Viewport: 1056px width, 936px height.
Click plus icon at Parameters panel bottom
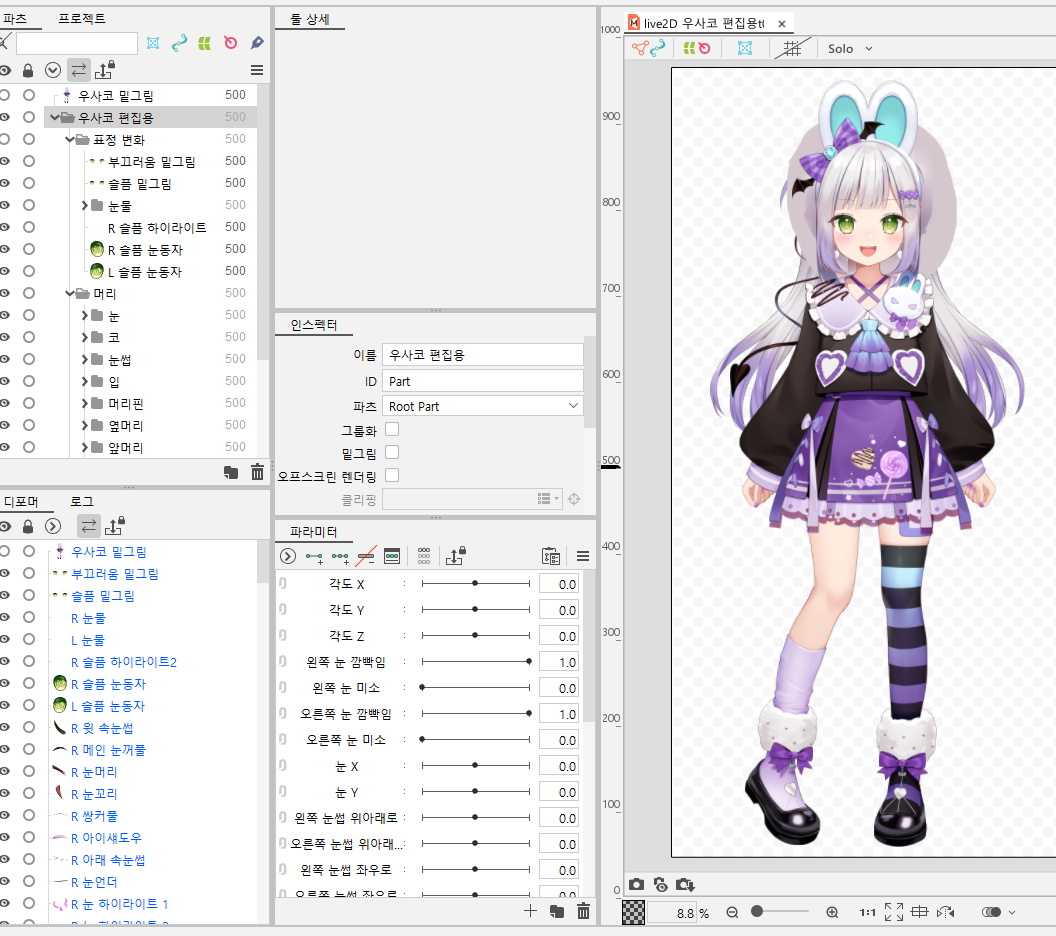pyautogui.click(x=531, y=911)
